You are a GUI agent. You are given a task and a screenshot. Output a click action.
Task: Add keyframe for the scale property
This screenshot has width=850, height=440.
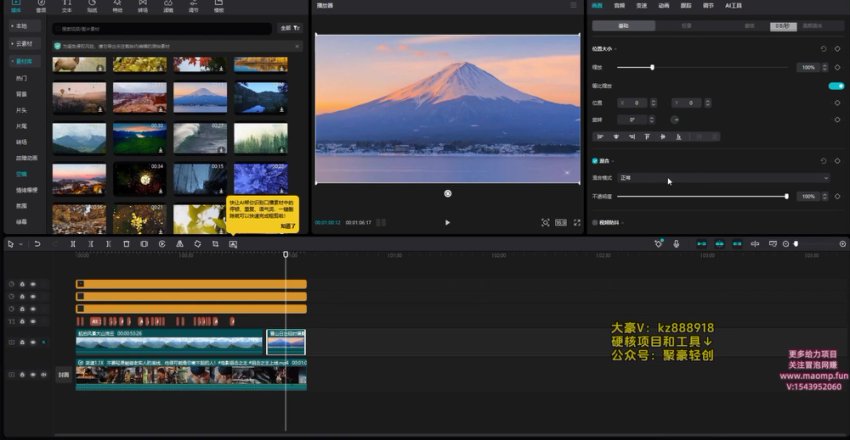click(x=837, y=67)
